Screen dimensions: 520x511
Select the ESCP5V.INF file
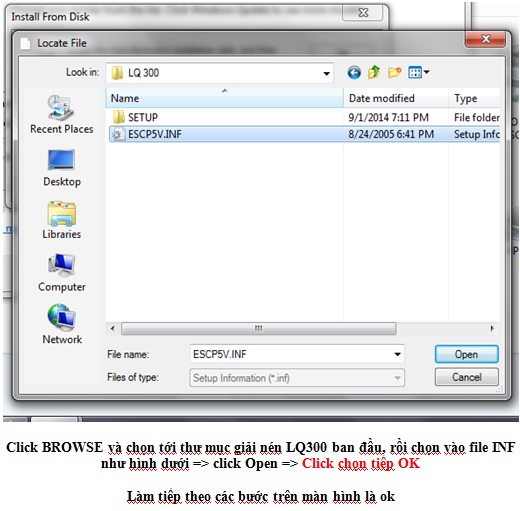[x=304, y=134]
